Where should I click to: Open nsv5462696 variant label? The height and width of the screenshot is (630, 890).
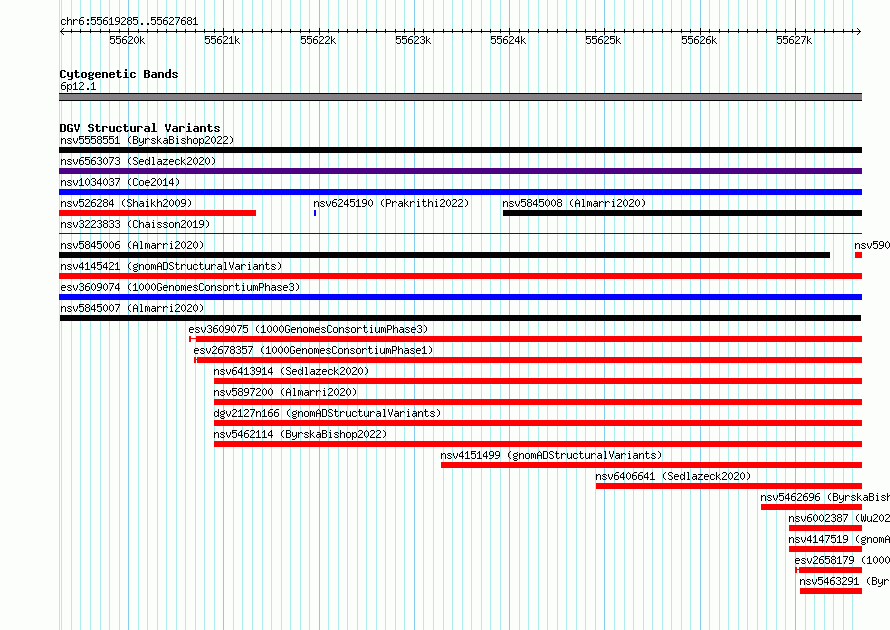[x=825, y=497]
